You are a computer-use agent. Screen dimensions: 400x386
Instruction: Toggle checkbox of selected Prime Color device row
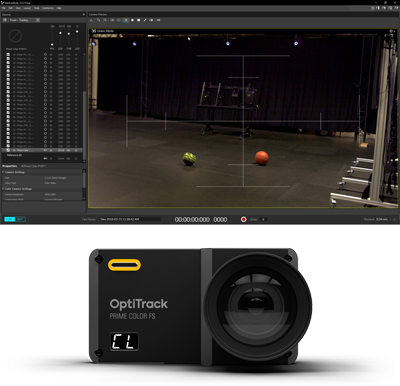(8, 150)
